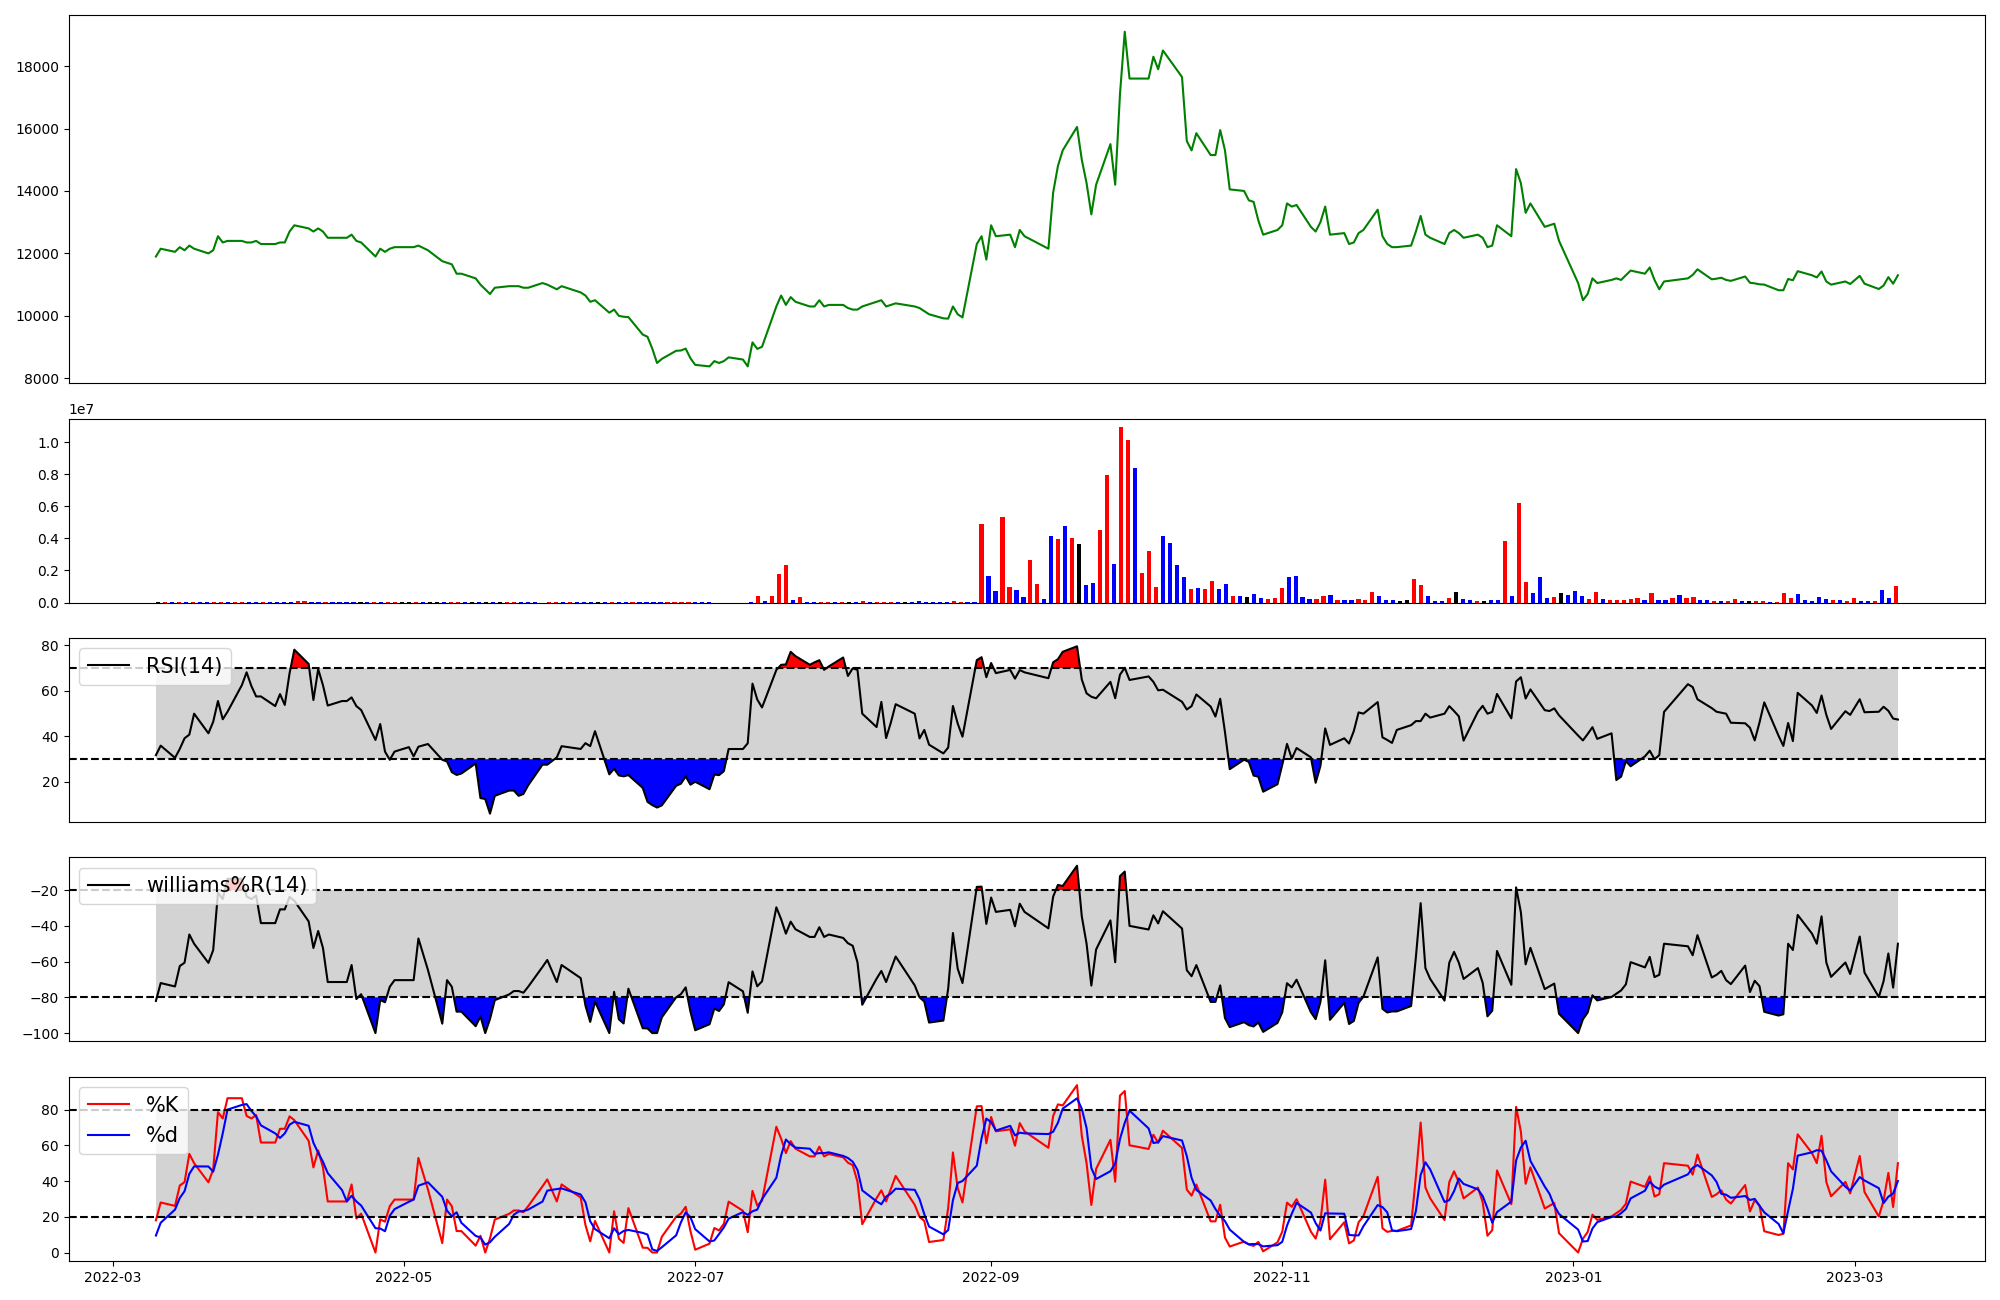
Task: Click the RSI(14) legend label
Action: click(184, 666)
